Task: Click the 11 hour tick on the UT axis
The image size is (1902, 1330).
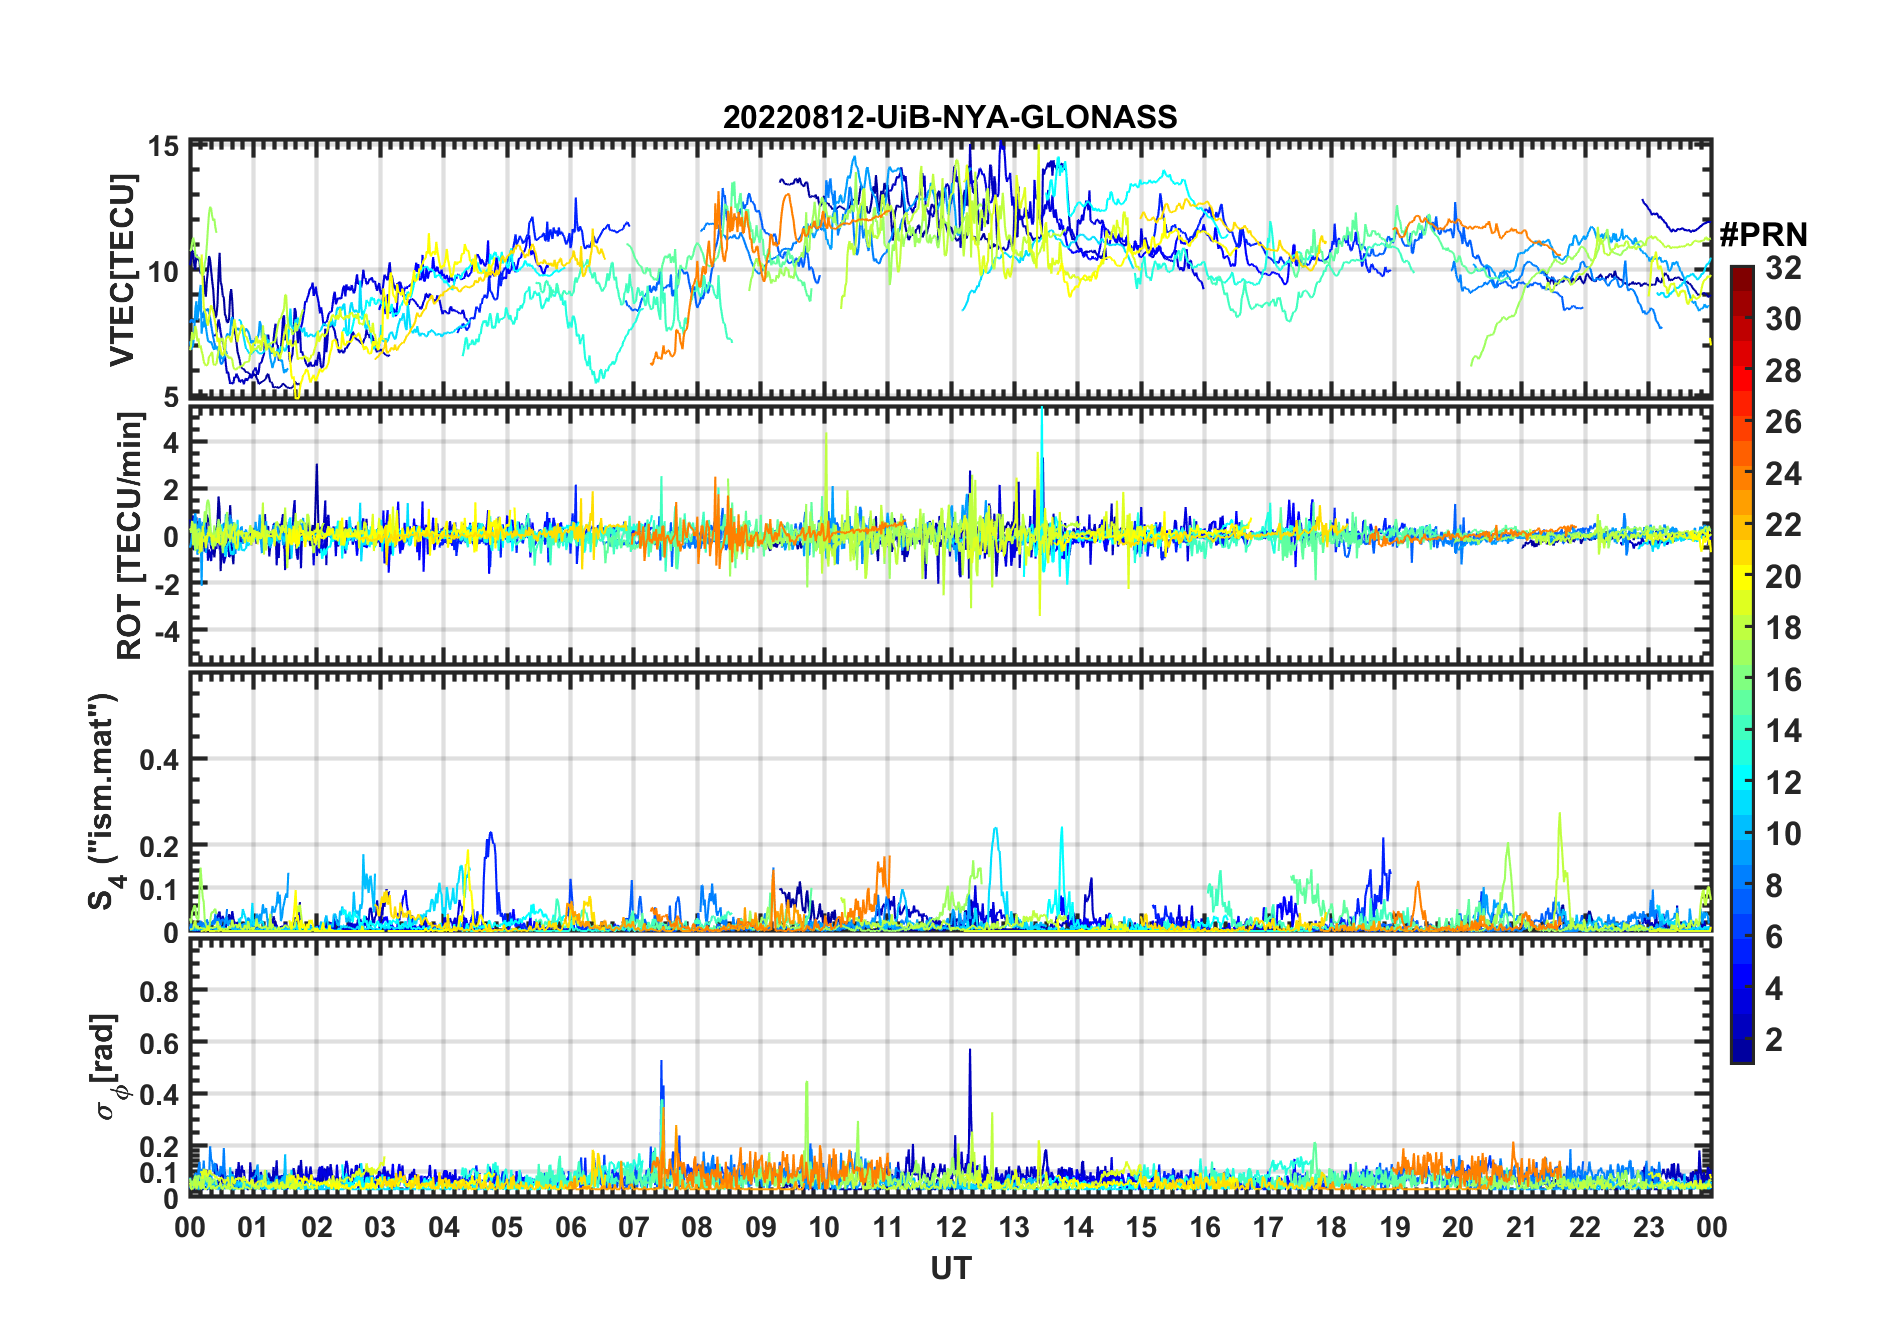Action: [x=888, y=1227]
